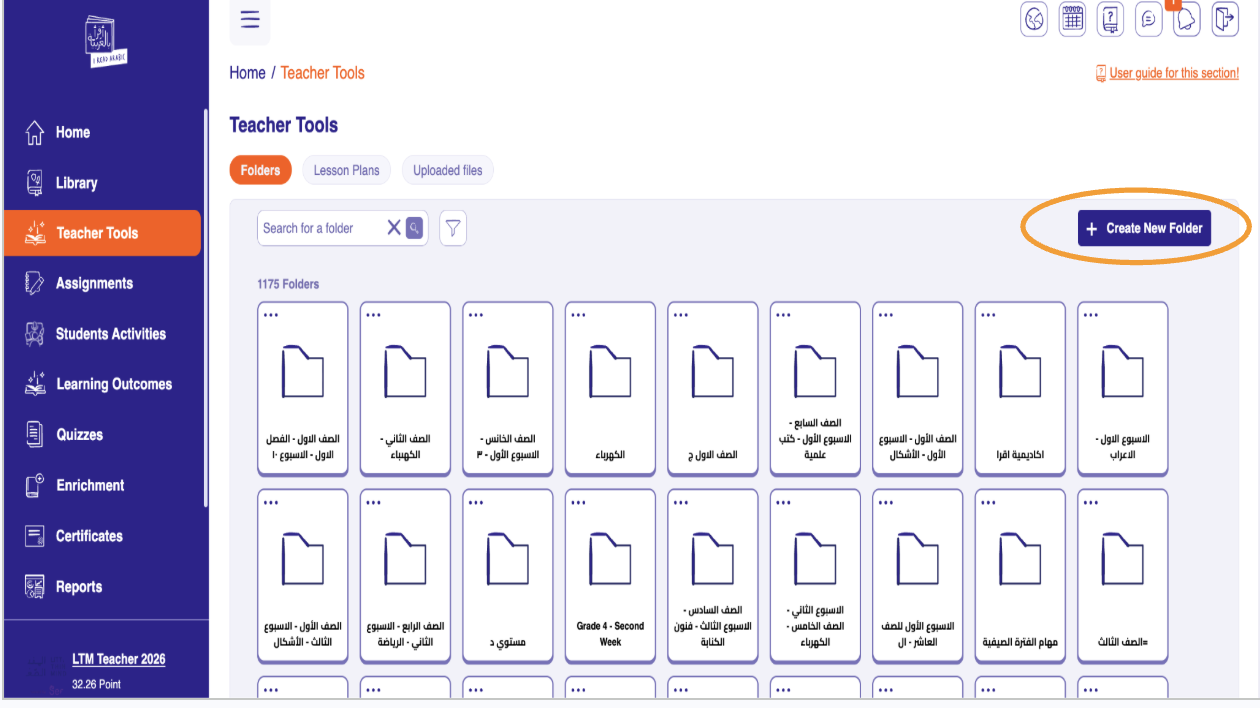
Task: Open the chat messages icon
Action: pos(1149,19)
